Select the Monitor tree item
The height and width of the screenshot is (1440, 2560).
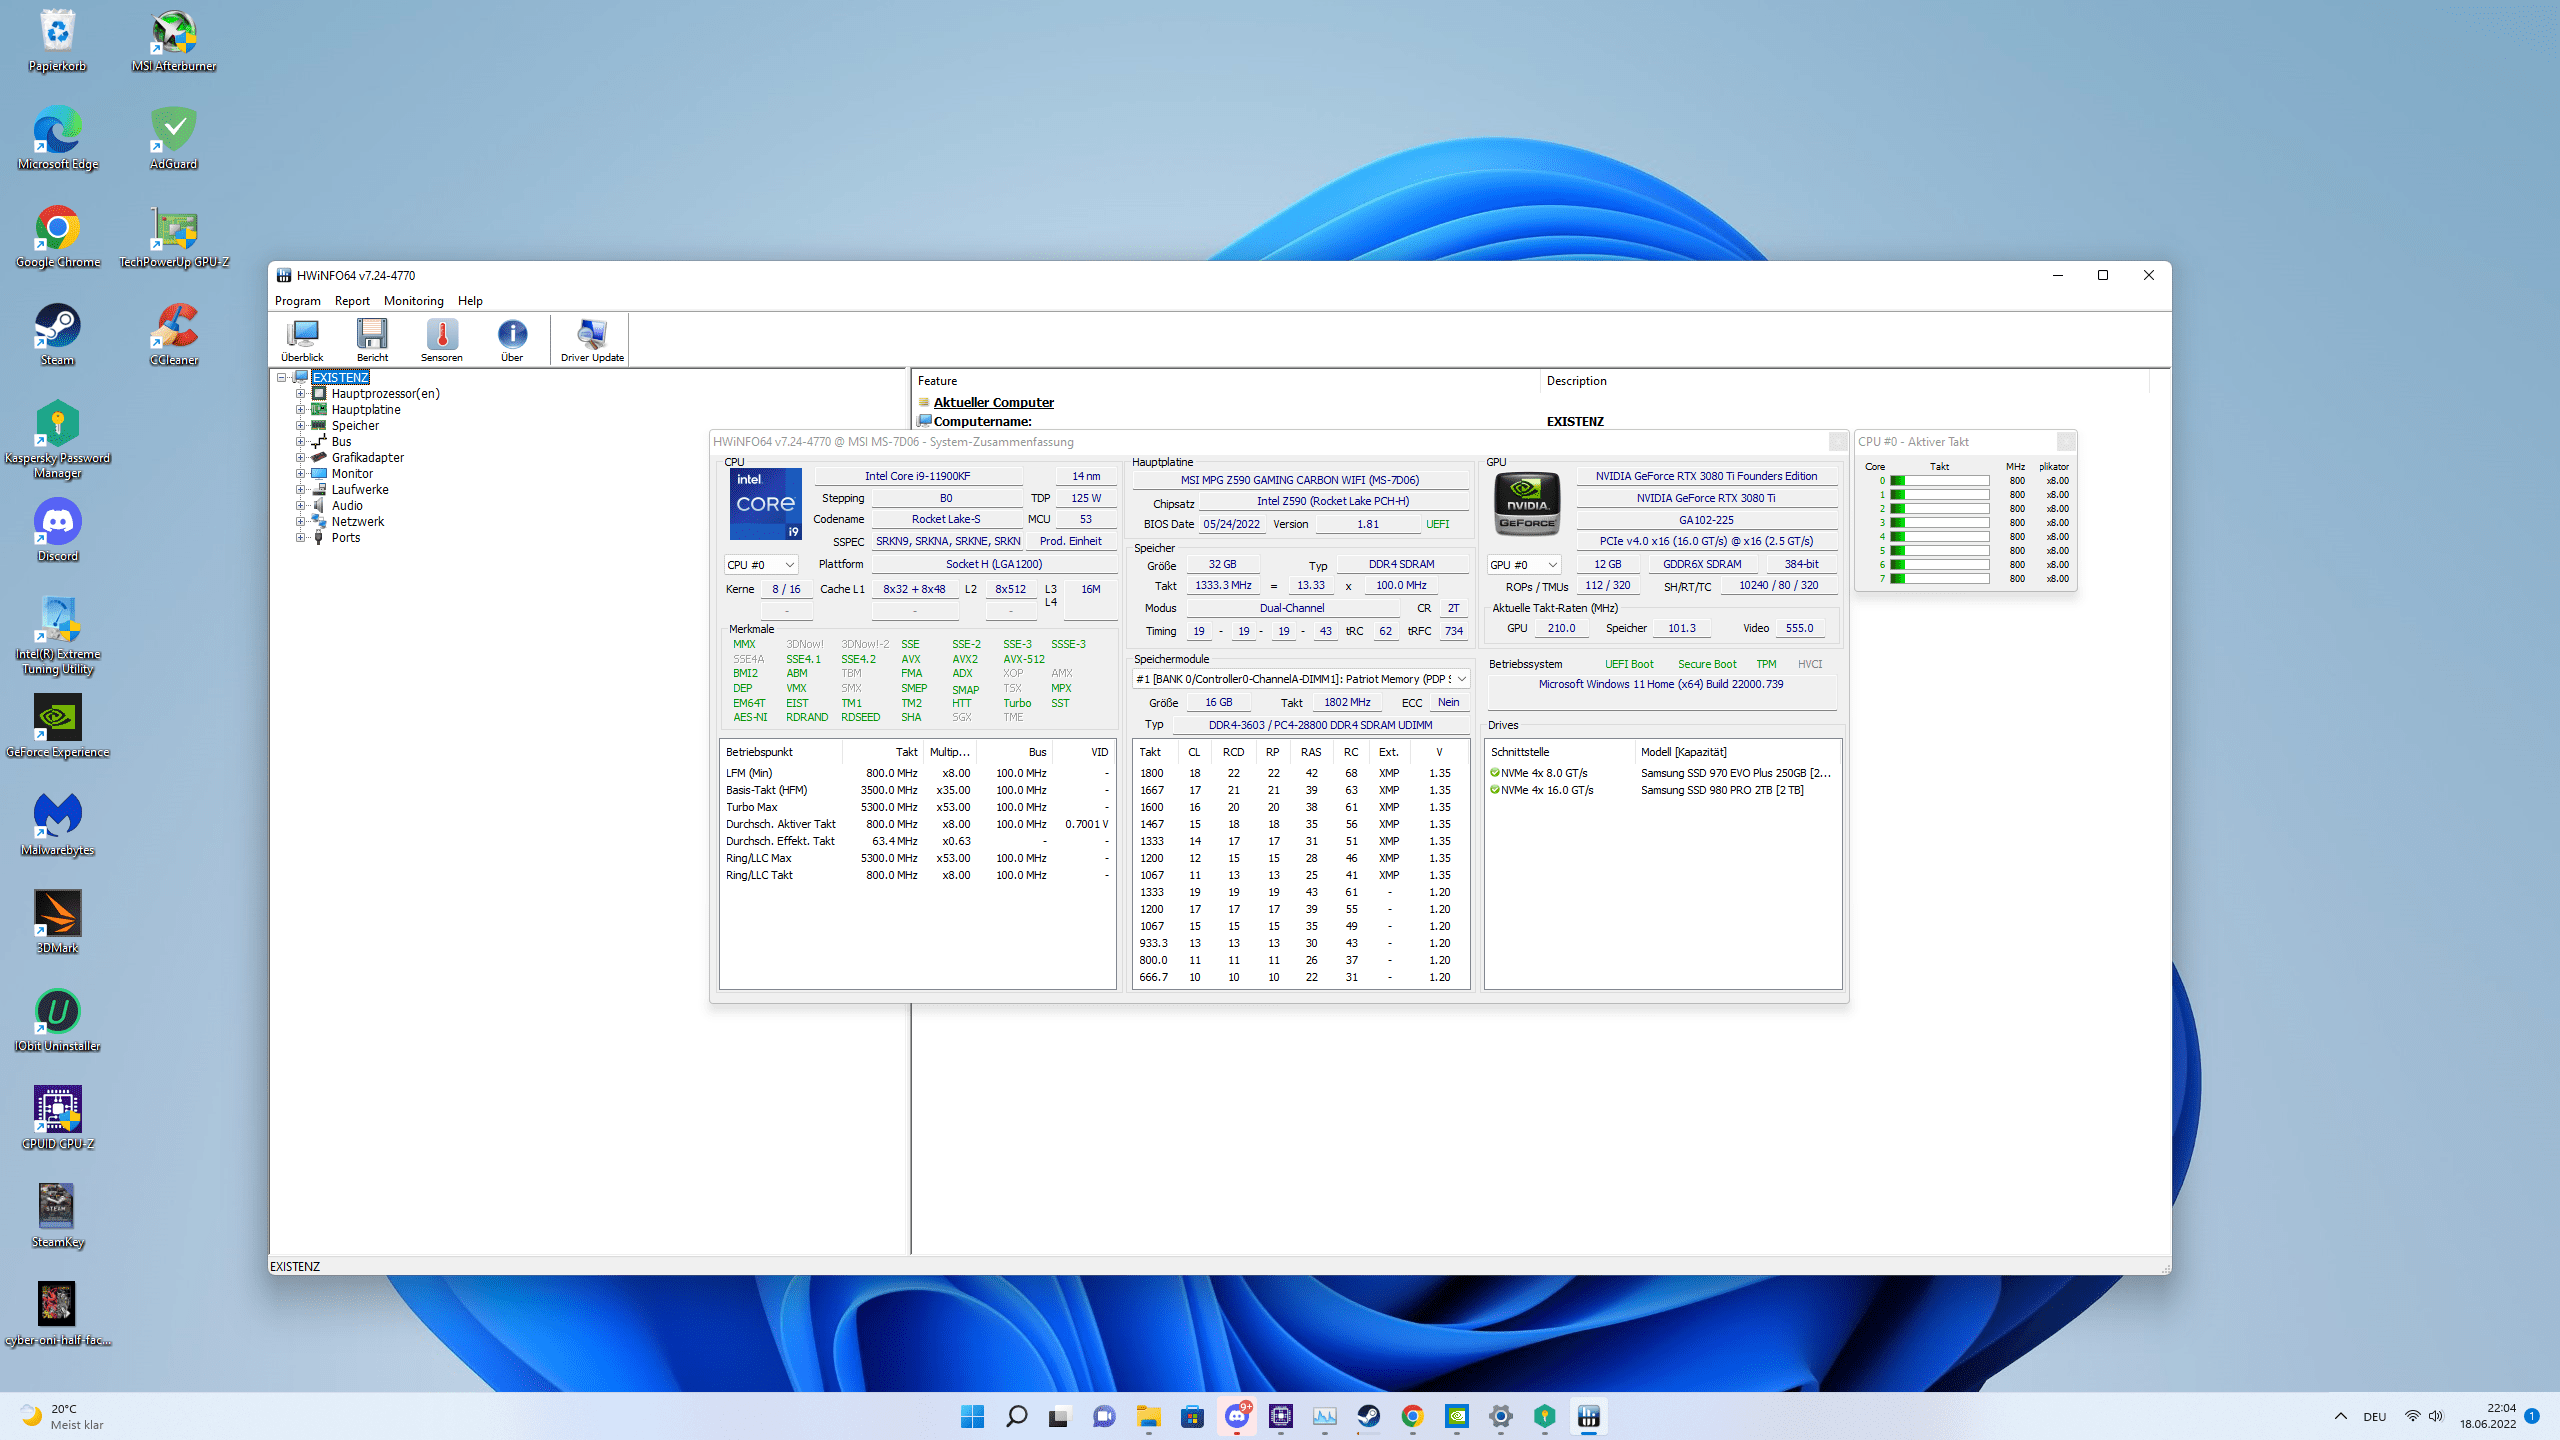tap(352, 473)
